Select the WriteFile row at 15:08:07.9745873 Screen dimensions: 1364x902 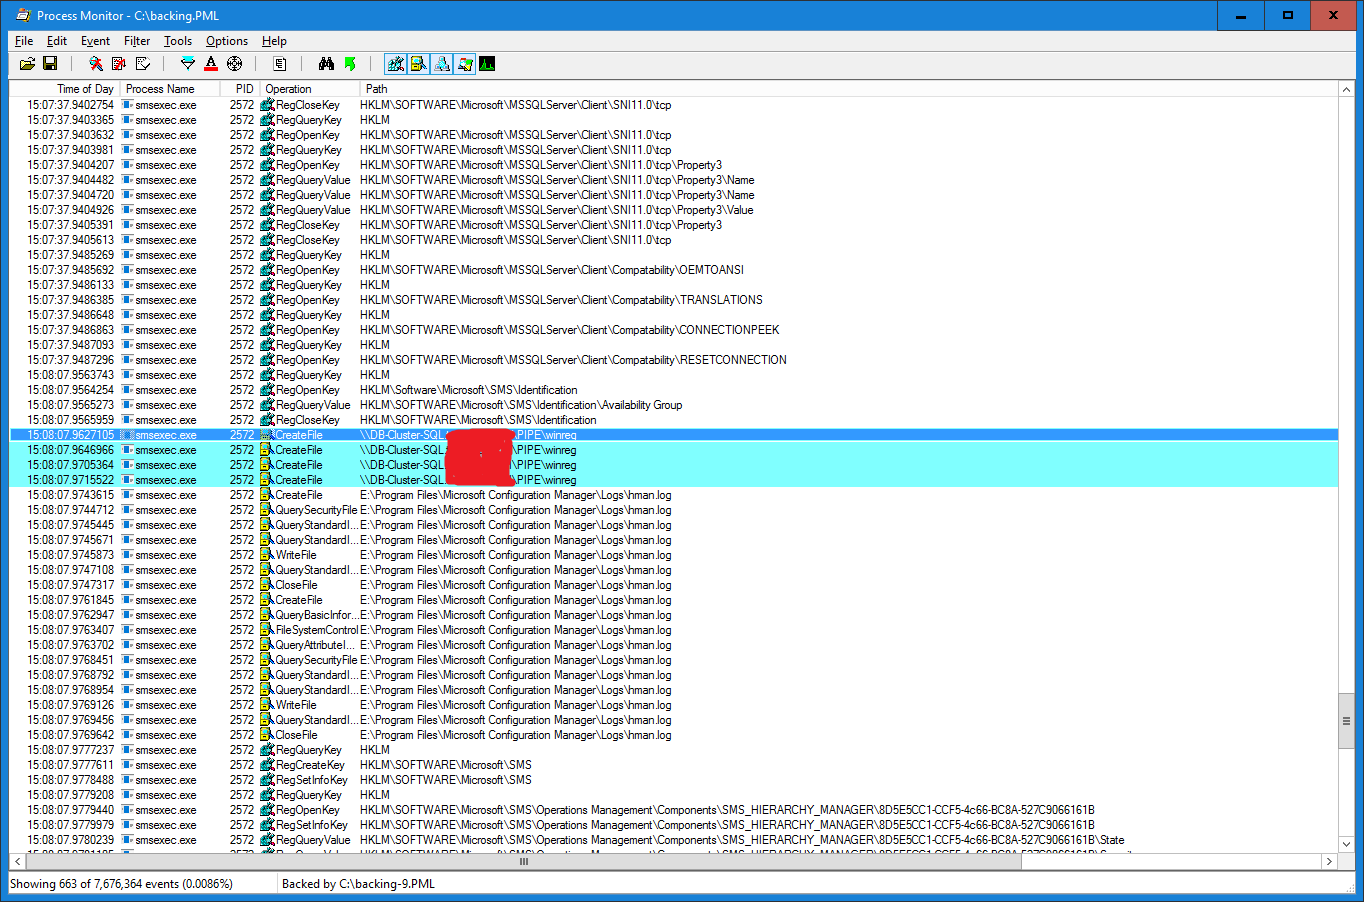(x=674, y=555)
